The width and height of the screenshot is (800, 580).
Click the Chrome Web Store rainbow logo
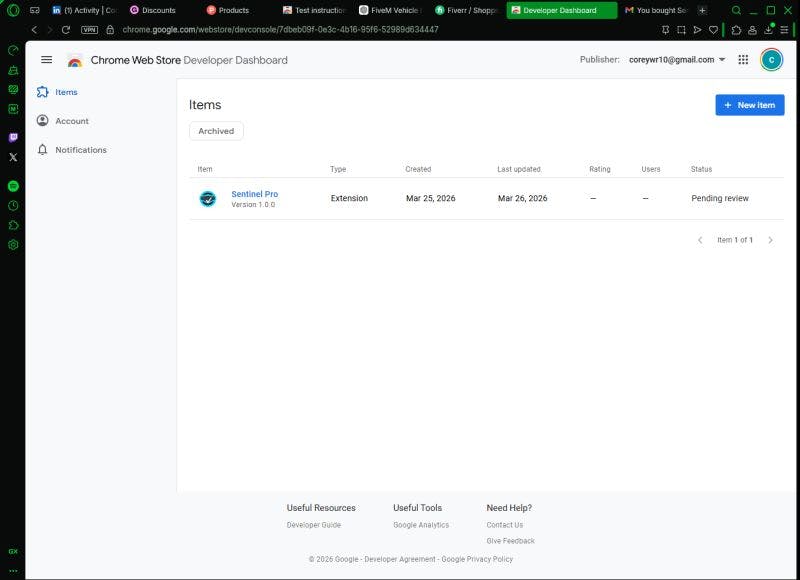coord(75,61)
